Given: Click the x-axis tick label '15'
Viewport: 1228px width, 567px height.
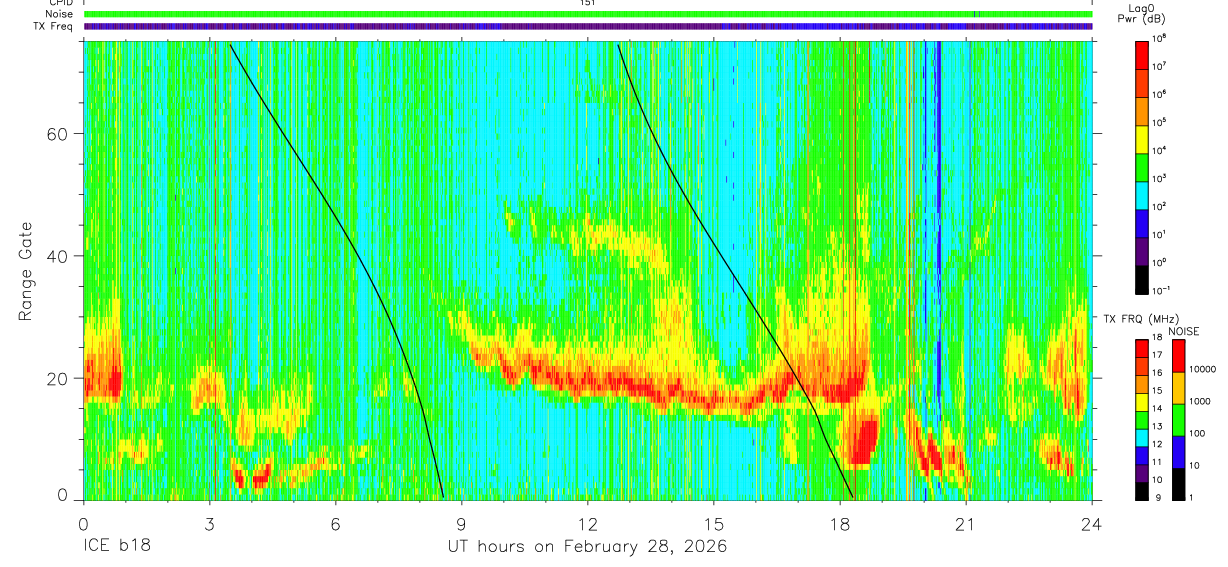Looking at the screenshot, I should 714,523.
